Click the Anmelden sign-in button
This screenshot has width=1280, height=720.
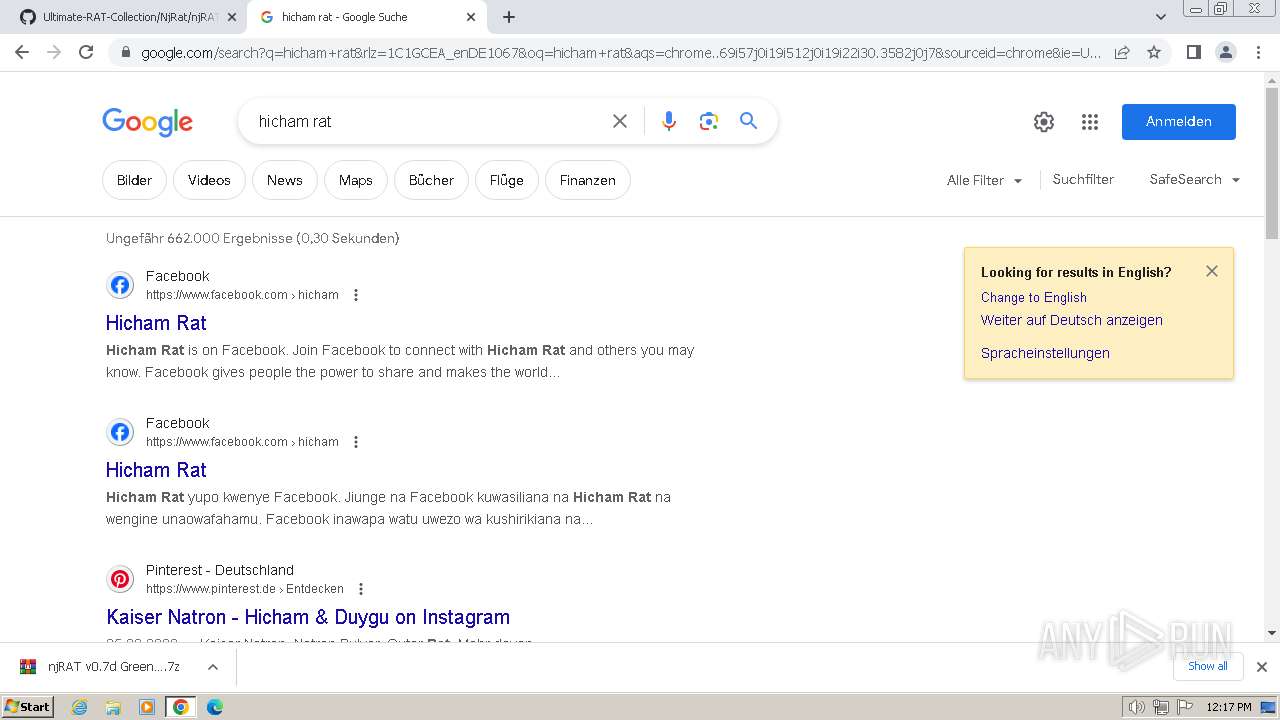1179,122
